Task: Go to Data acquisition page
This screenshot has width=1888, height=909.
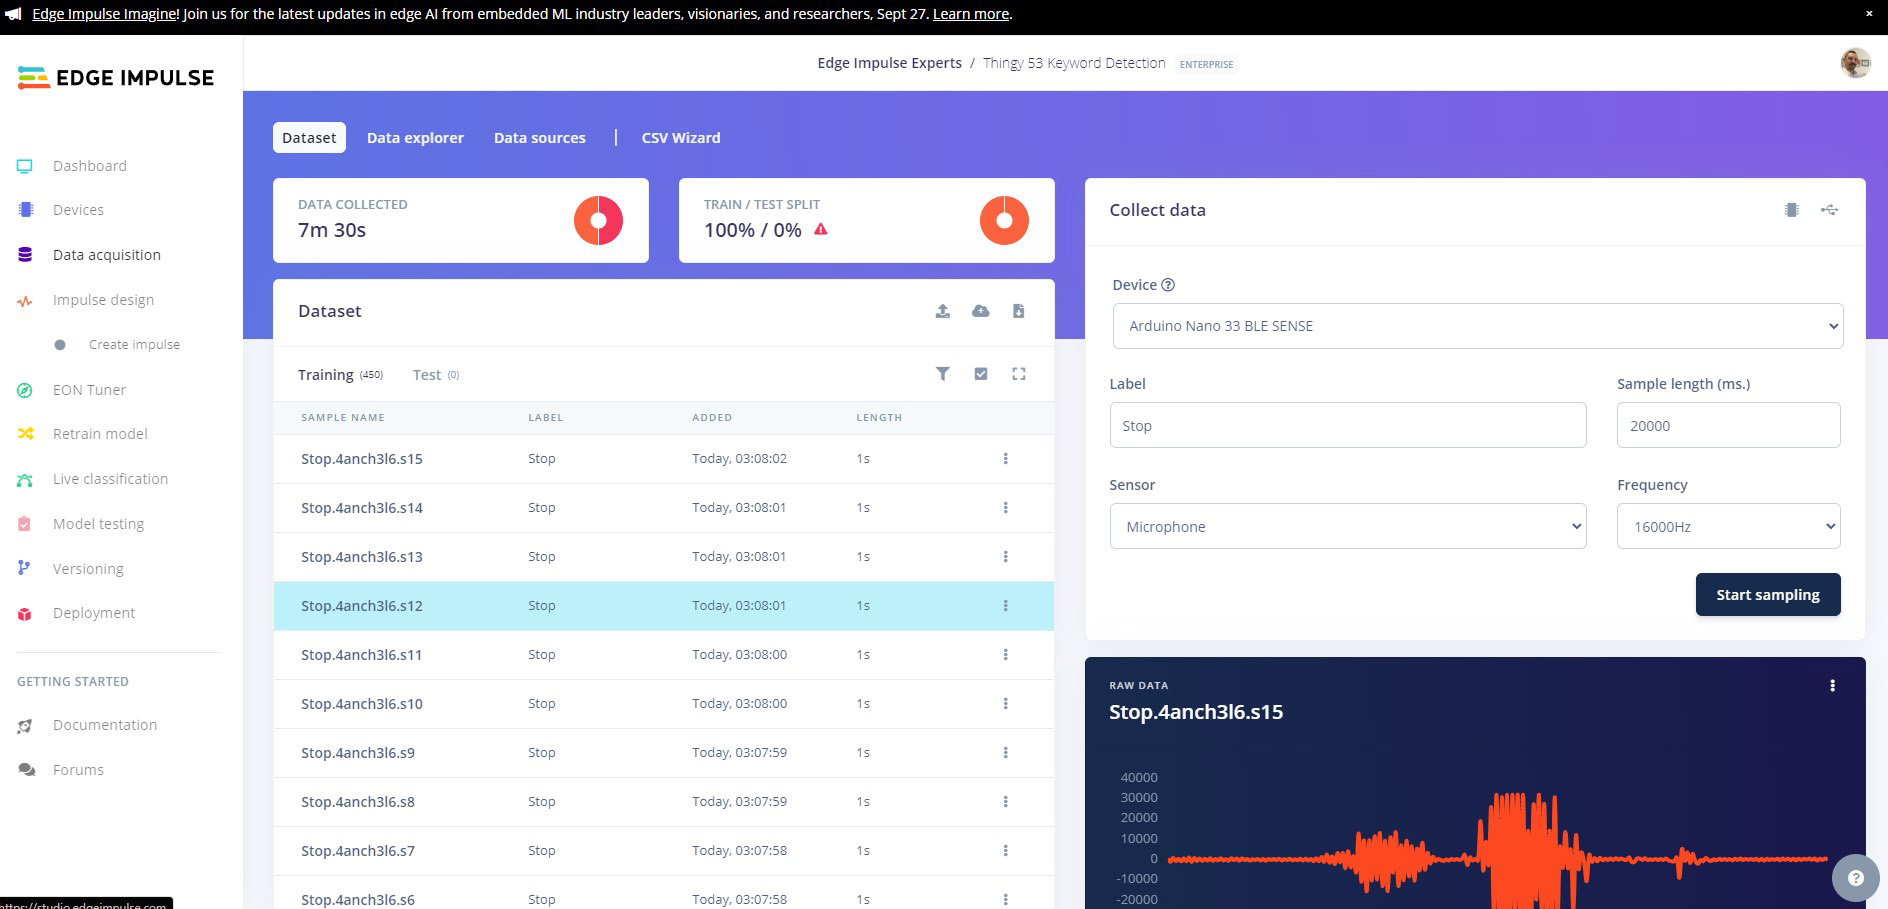Action: 106,255
